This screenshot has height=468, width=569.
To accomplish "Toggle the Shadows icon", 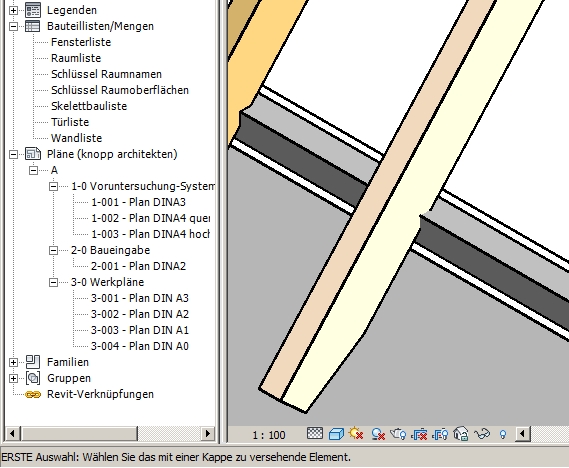I will coord(378,434).
